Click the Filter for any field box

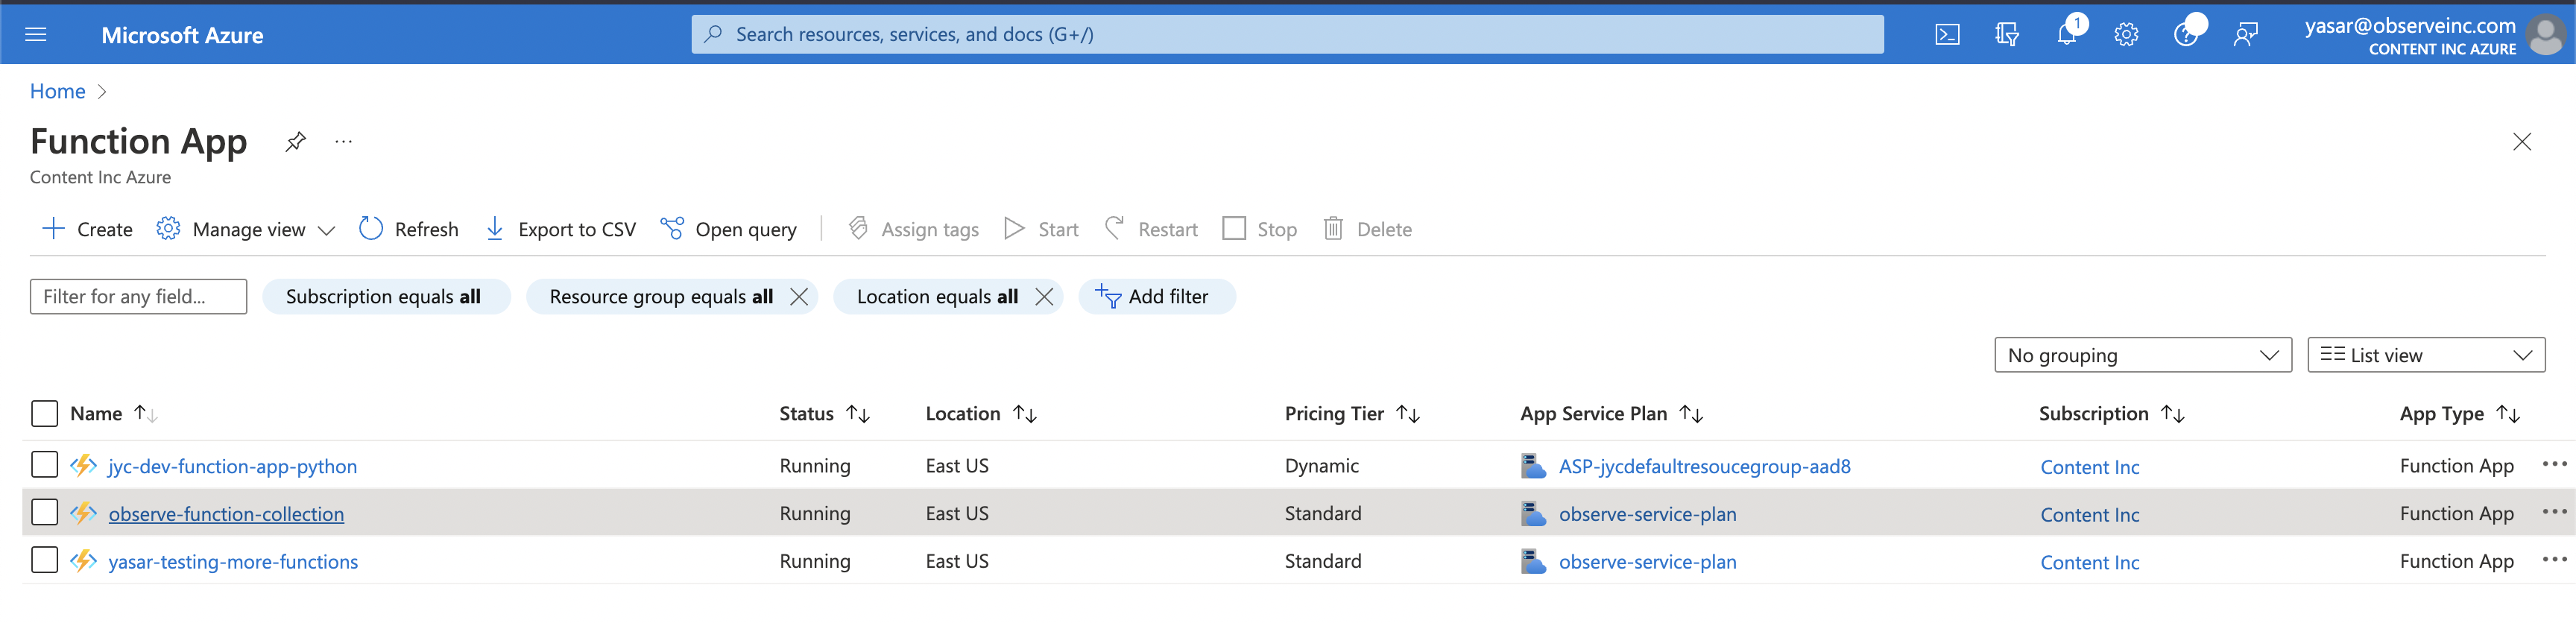tap(138, 297)
